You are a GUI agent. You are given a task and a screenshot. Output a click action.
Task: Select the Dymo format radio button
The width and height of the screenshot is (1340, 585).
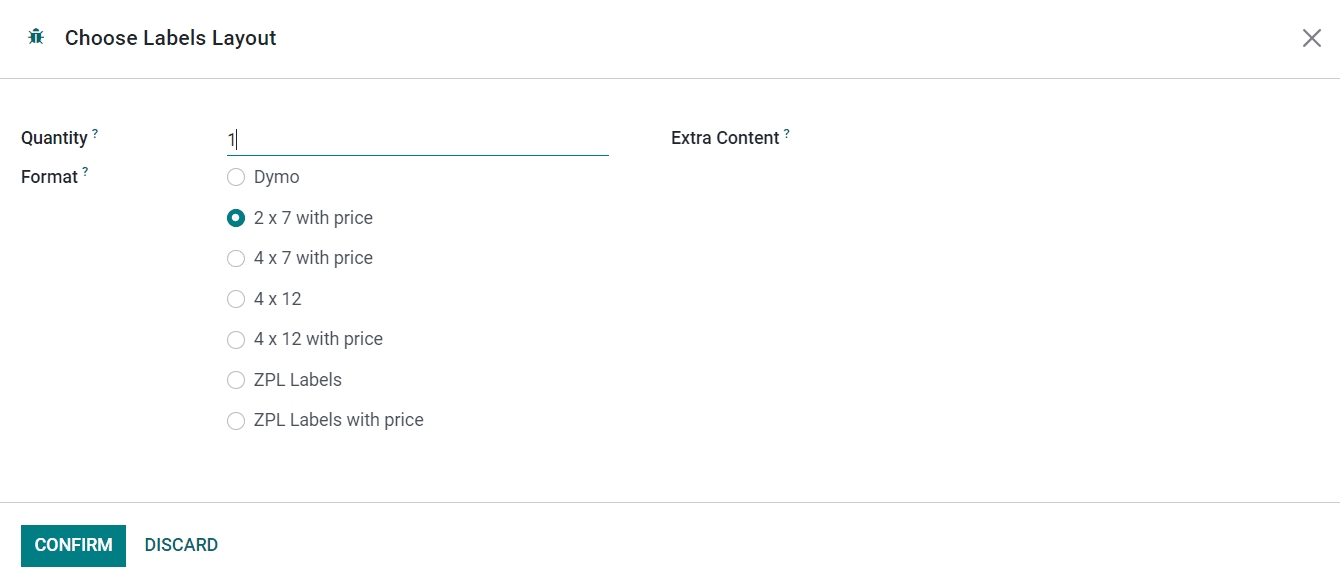[236, 177]
